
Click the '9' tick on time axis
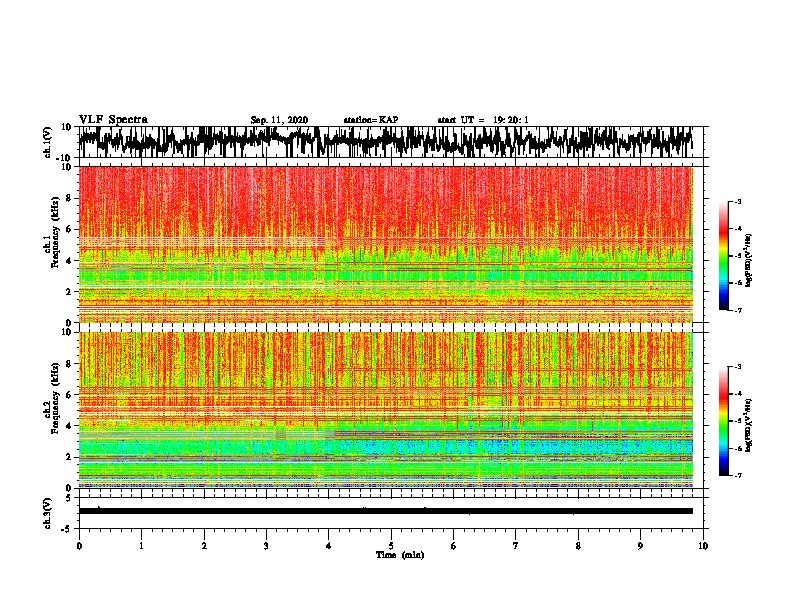(641, 546)
